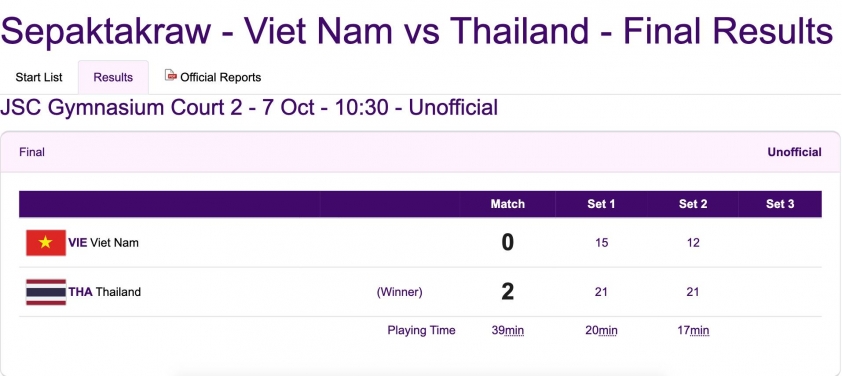Click the Final panel heading
Screen dimensions: 842x376
point(32,152)
